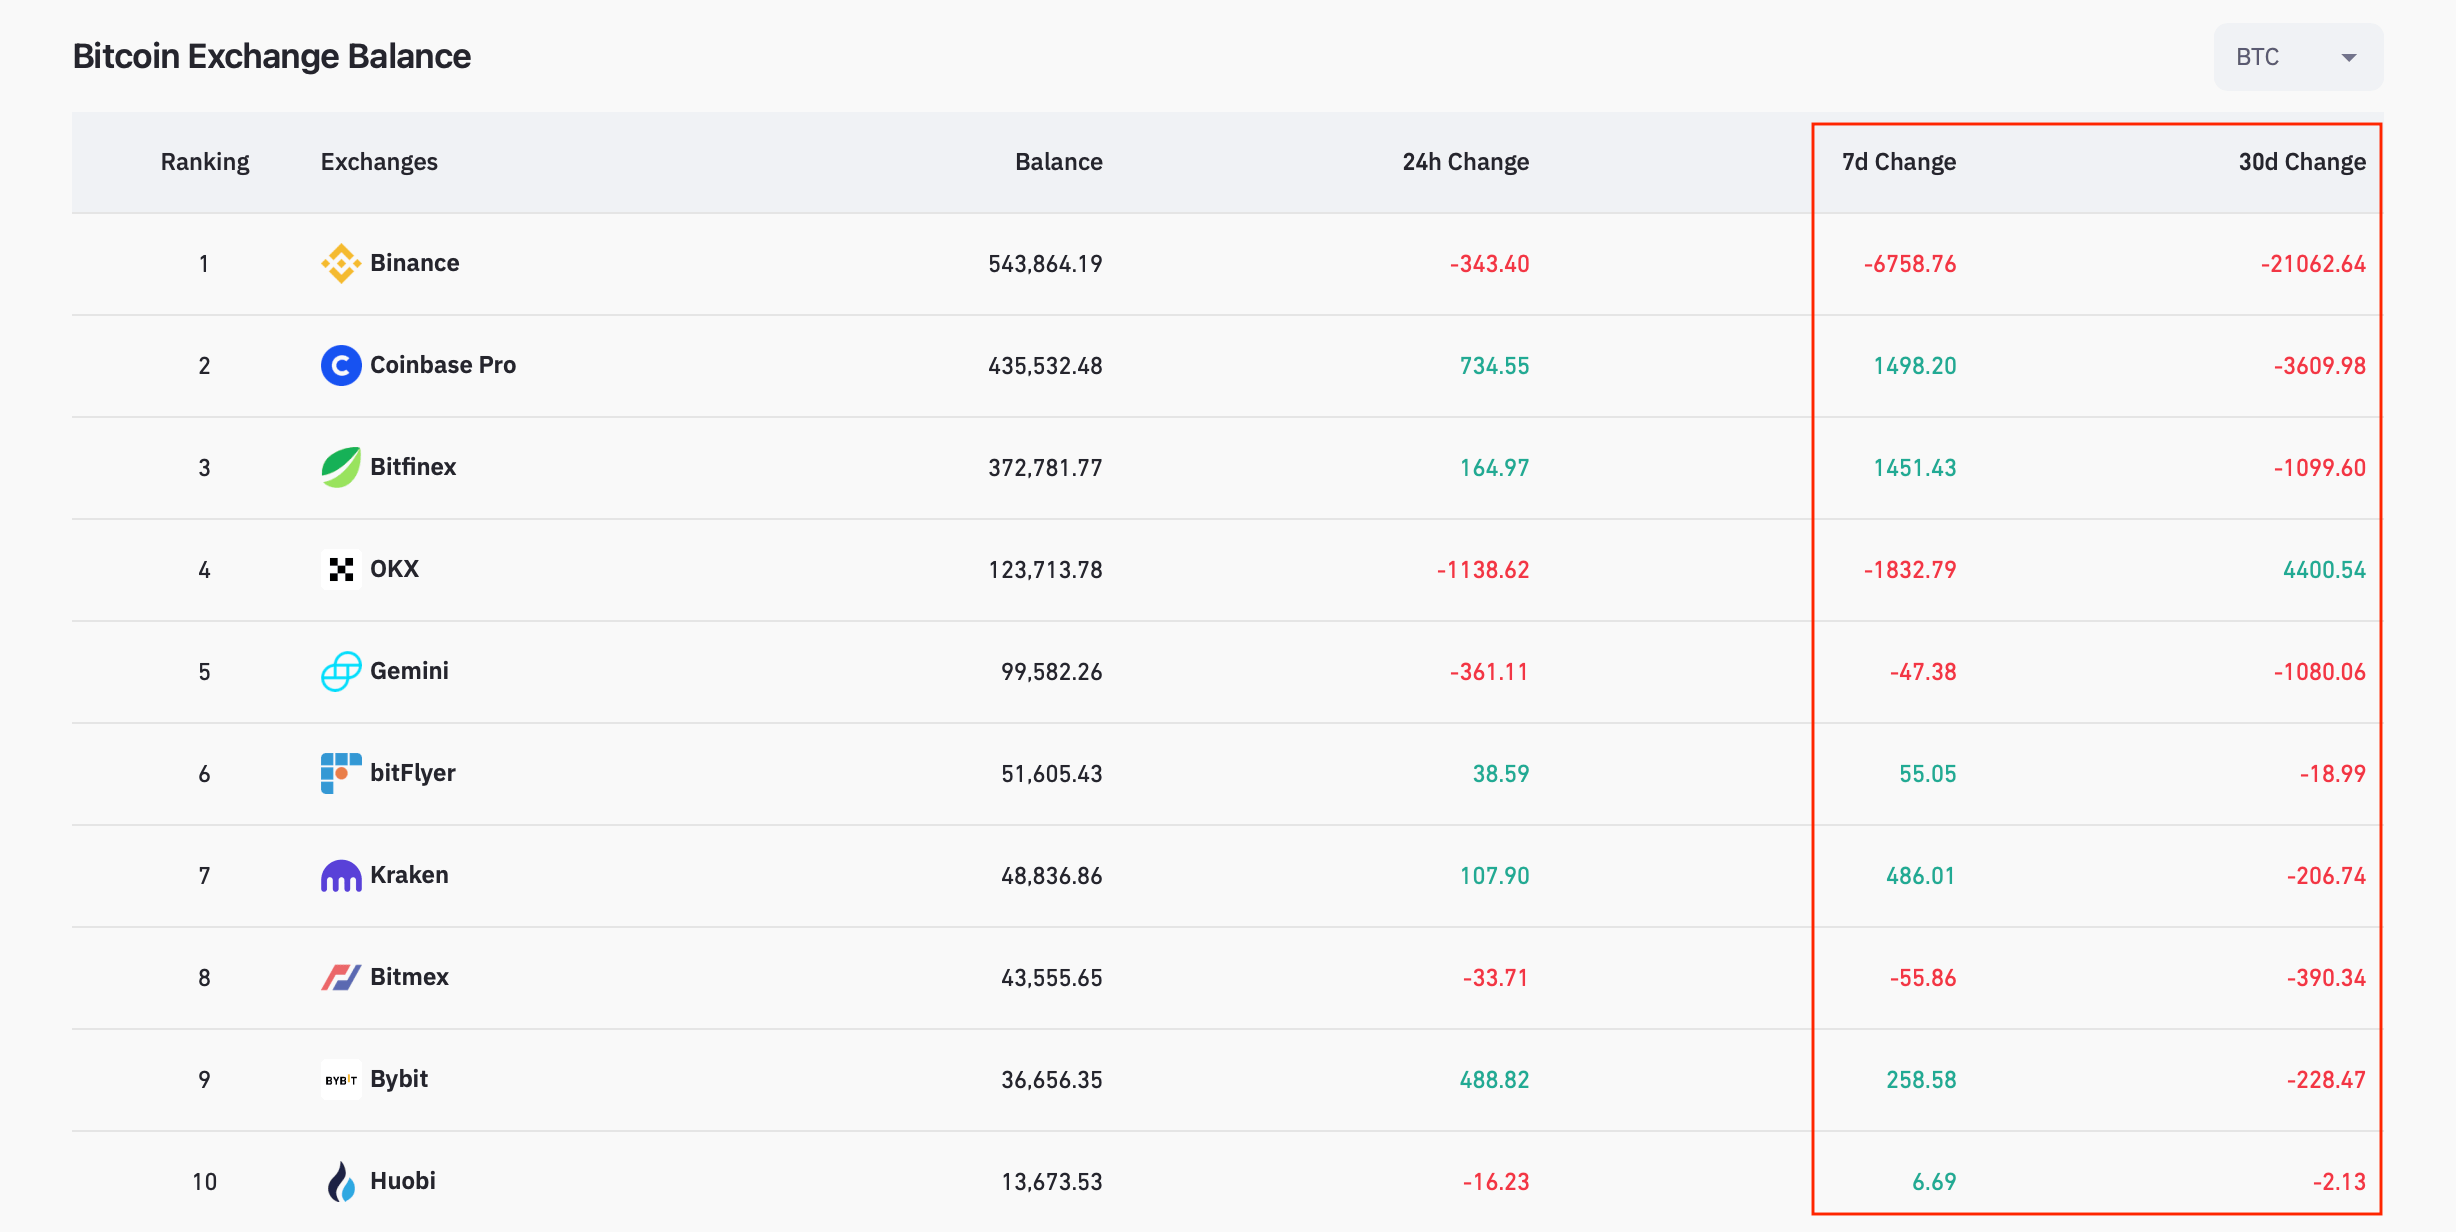The height and width of the screenshot is (1232, 2456).
Task: Click the Huobi flame logo icon
Action: point(341,1181)
